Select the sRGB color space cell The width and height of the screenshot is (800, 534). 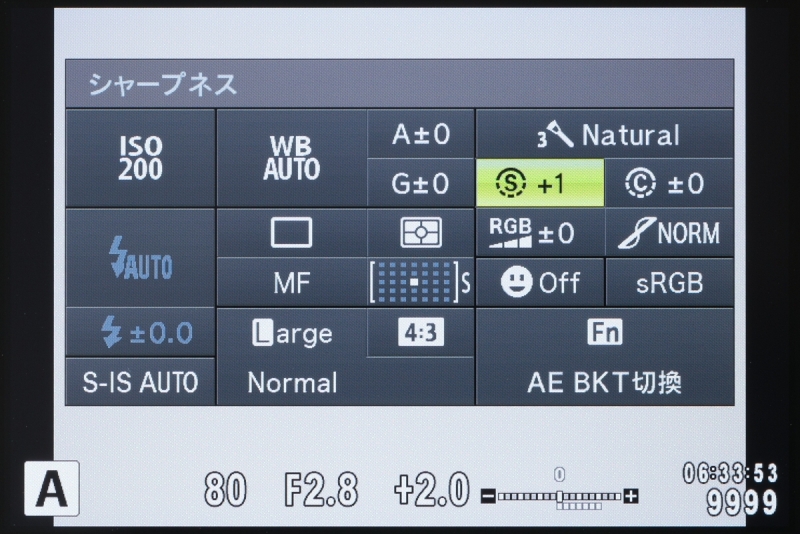669,282
